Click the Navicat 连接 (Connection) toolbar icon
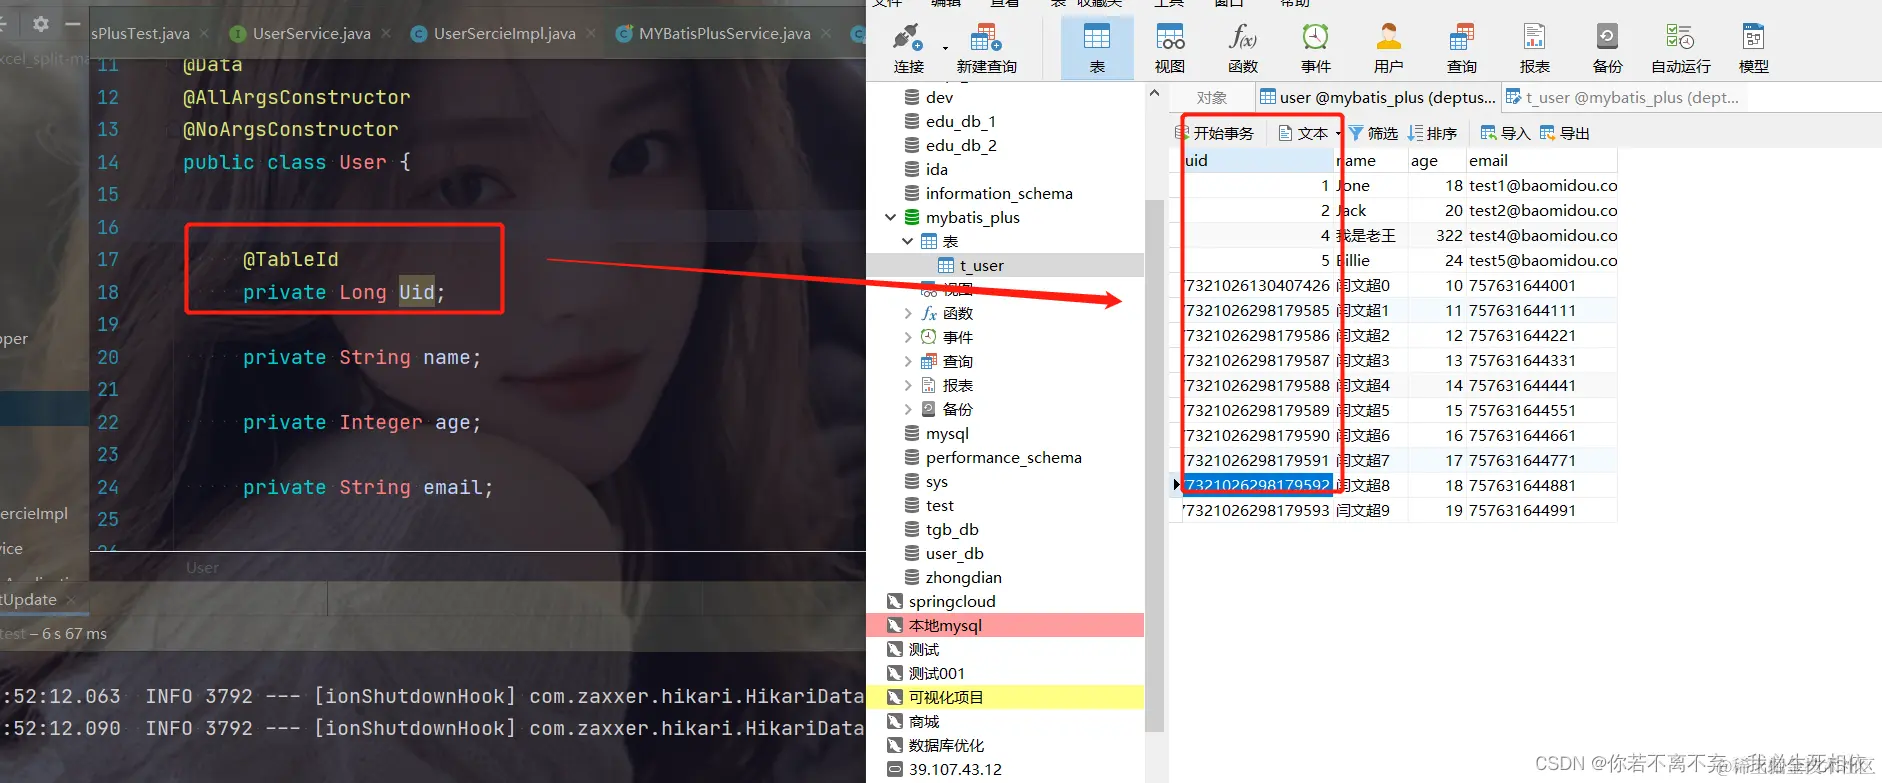This screenshot has height=783, width=1882. (908, 48)
